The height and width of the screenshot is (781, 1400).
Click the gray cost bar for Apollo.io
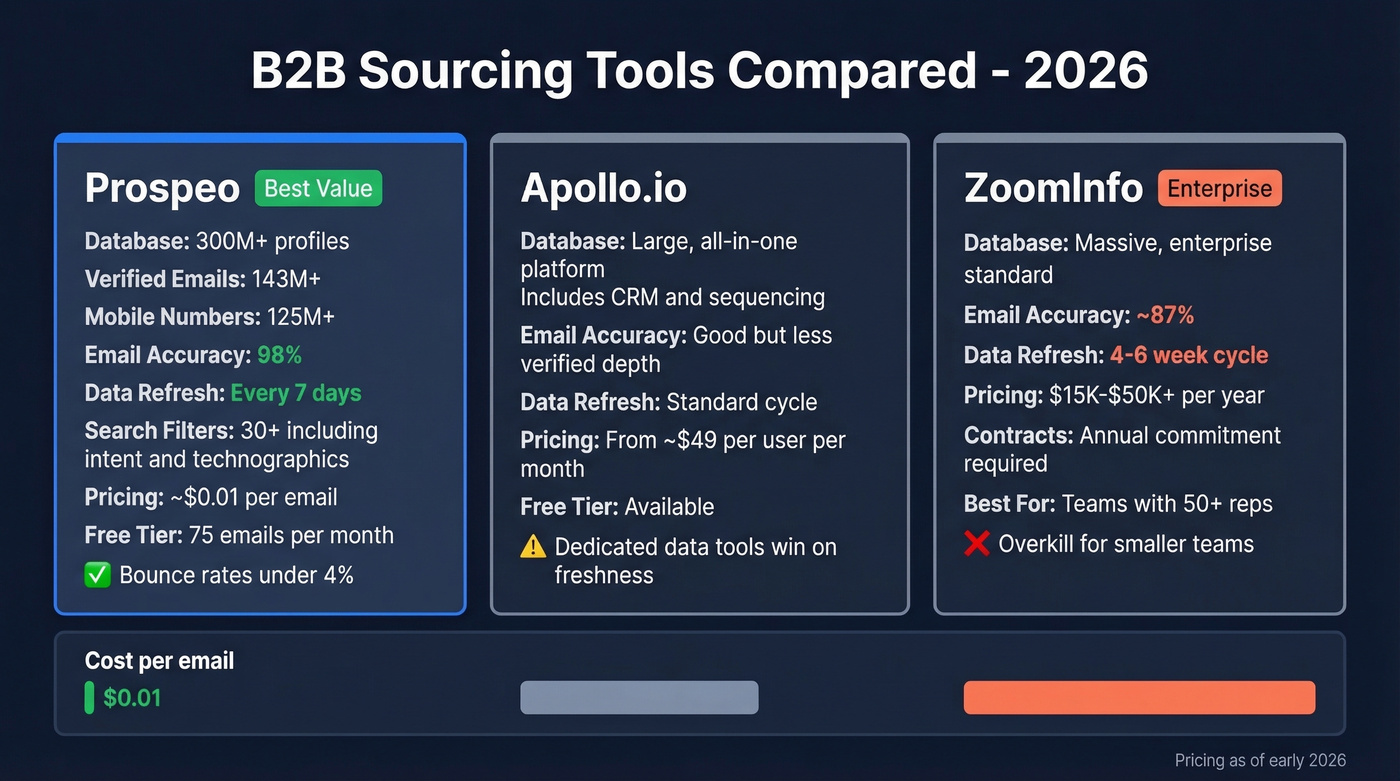[x=638, y=697]
